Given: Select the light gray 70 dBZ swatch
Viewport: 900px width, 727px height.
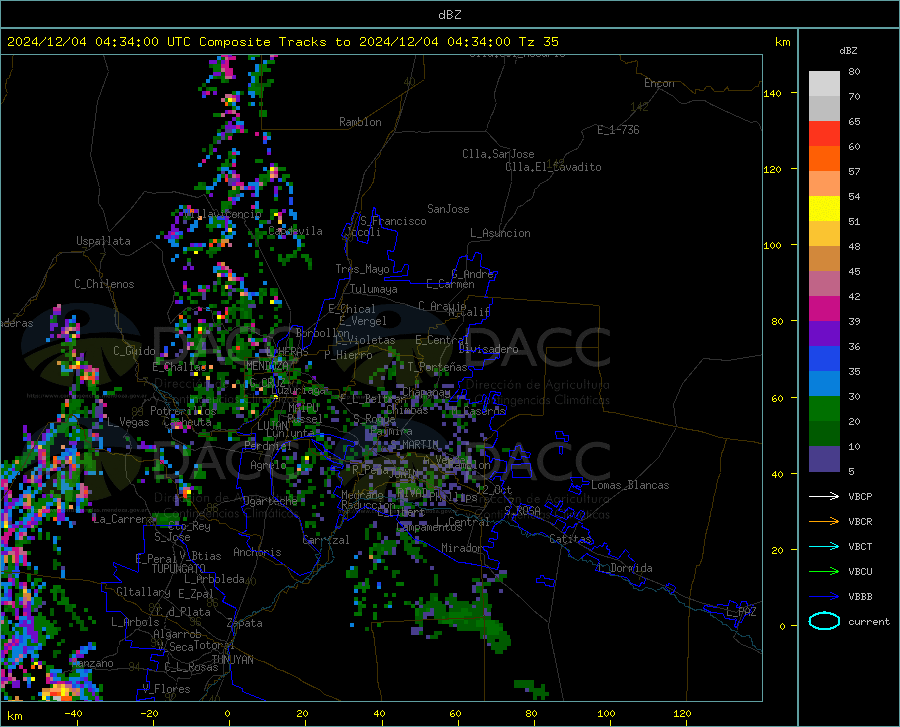Looking at the screenshot, I should point(824,84).
